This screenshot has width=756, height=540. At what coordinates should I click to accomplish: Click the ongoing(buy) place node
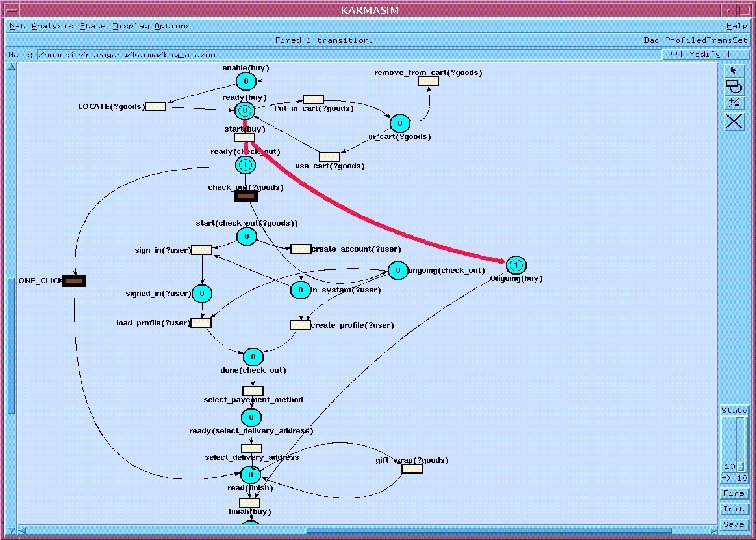[x=516, y=265]
